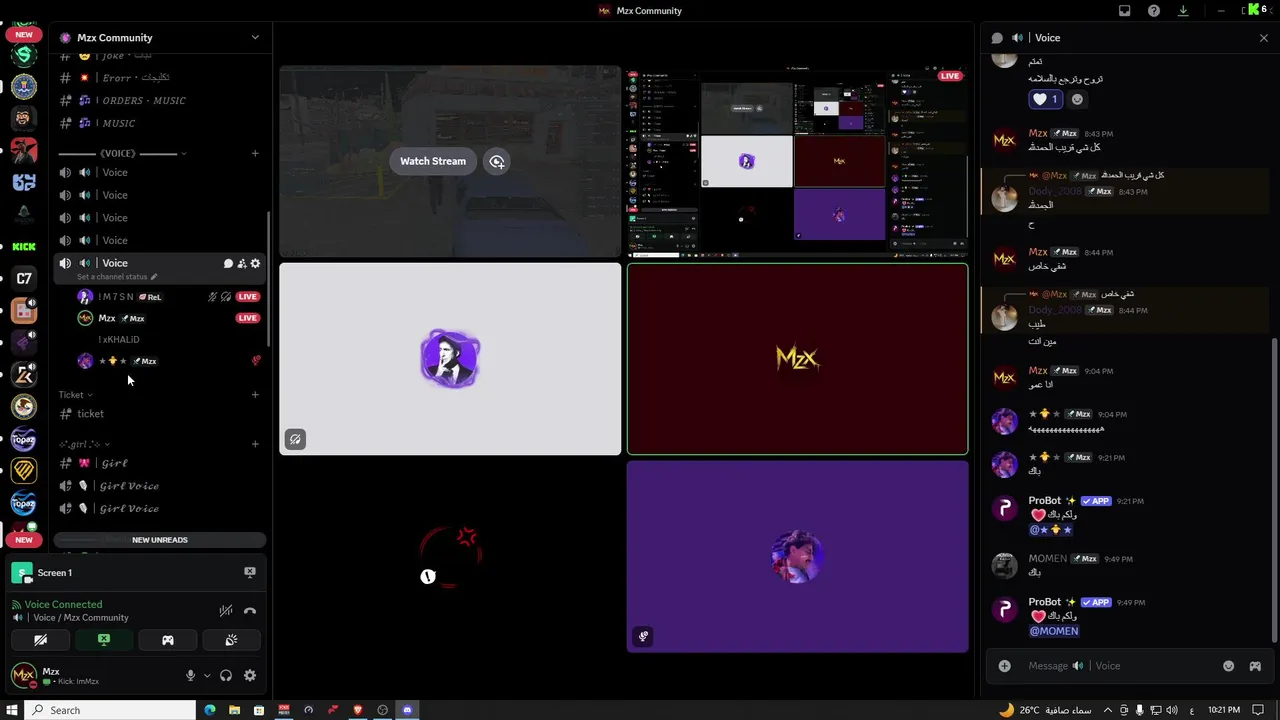Collapse the VOICE category
Screen dimensions: 1280x720
[123, 154]
